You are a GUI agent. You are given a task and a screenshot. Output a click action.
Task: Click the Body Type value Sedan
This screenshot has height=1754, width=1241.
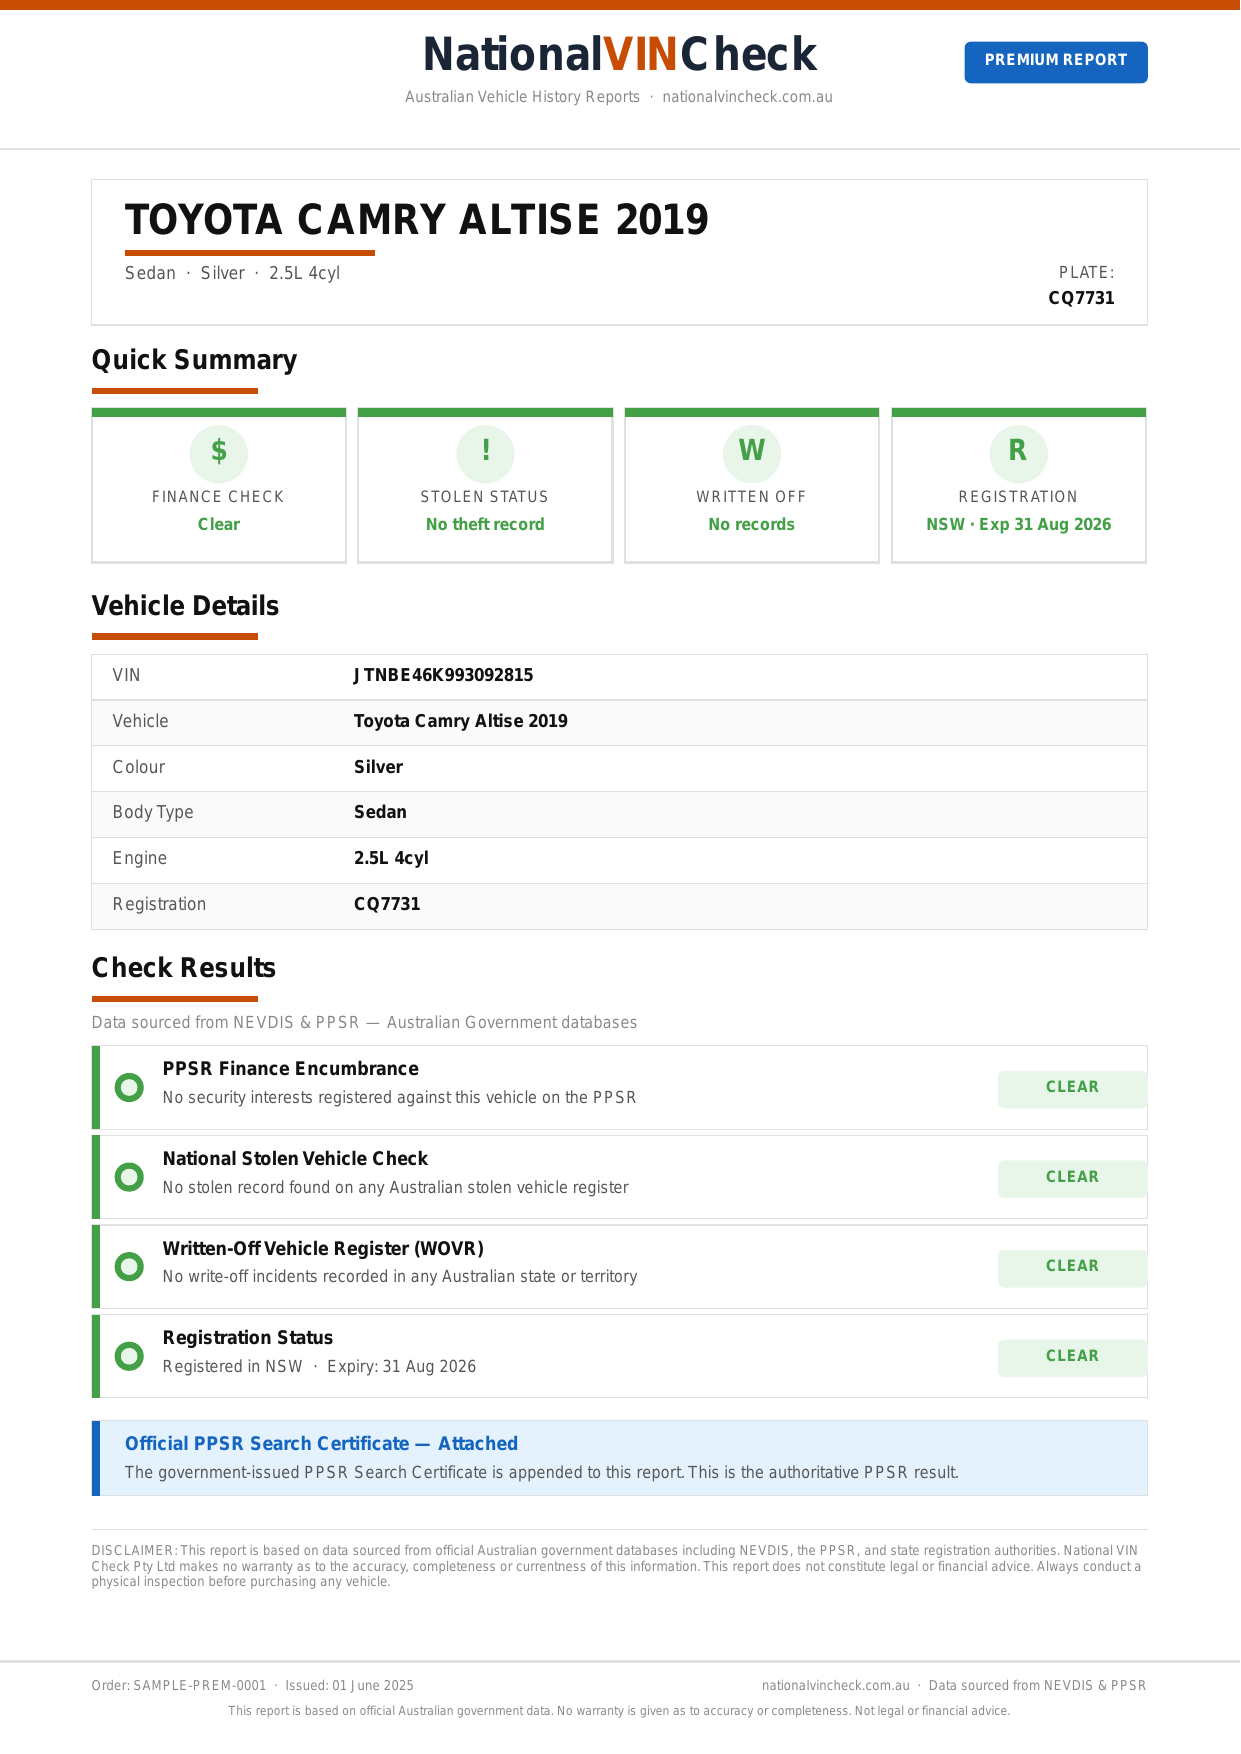(380, 812)
